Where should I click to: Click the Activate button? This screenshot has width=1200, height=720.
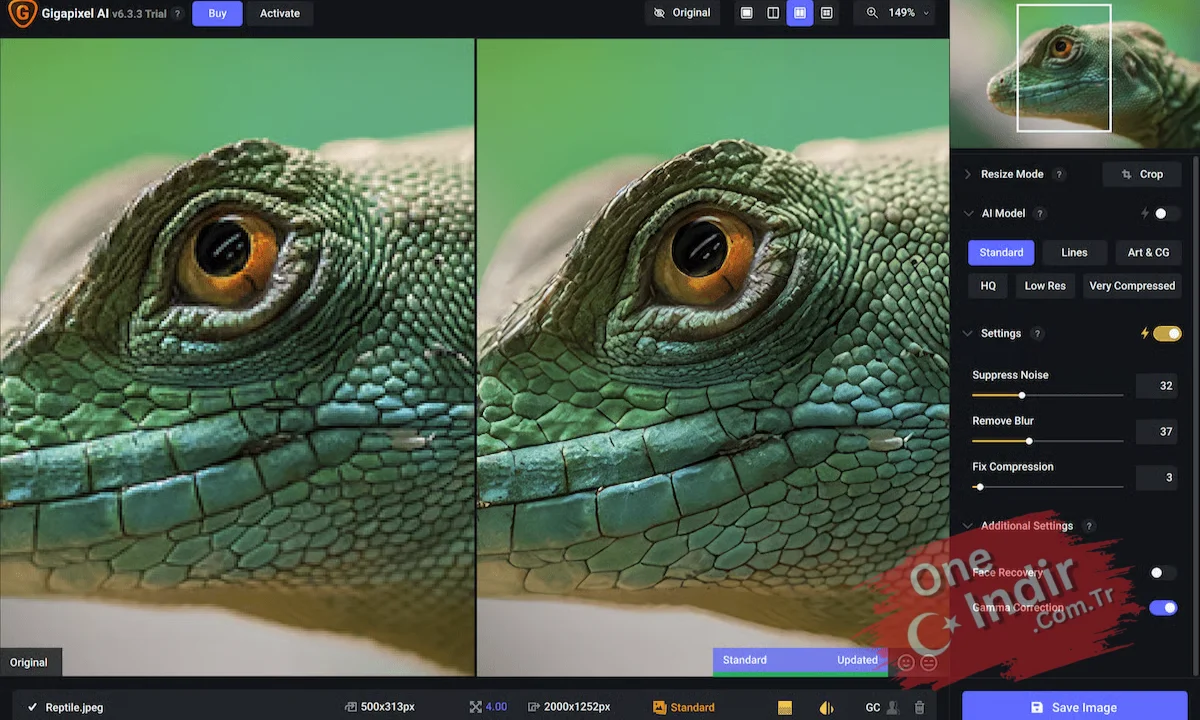click(280, 13)
